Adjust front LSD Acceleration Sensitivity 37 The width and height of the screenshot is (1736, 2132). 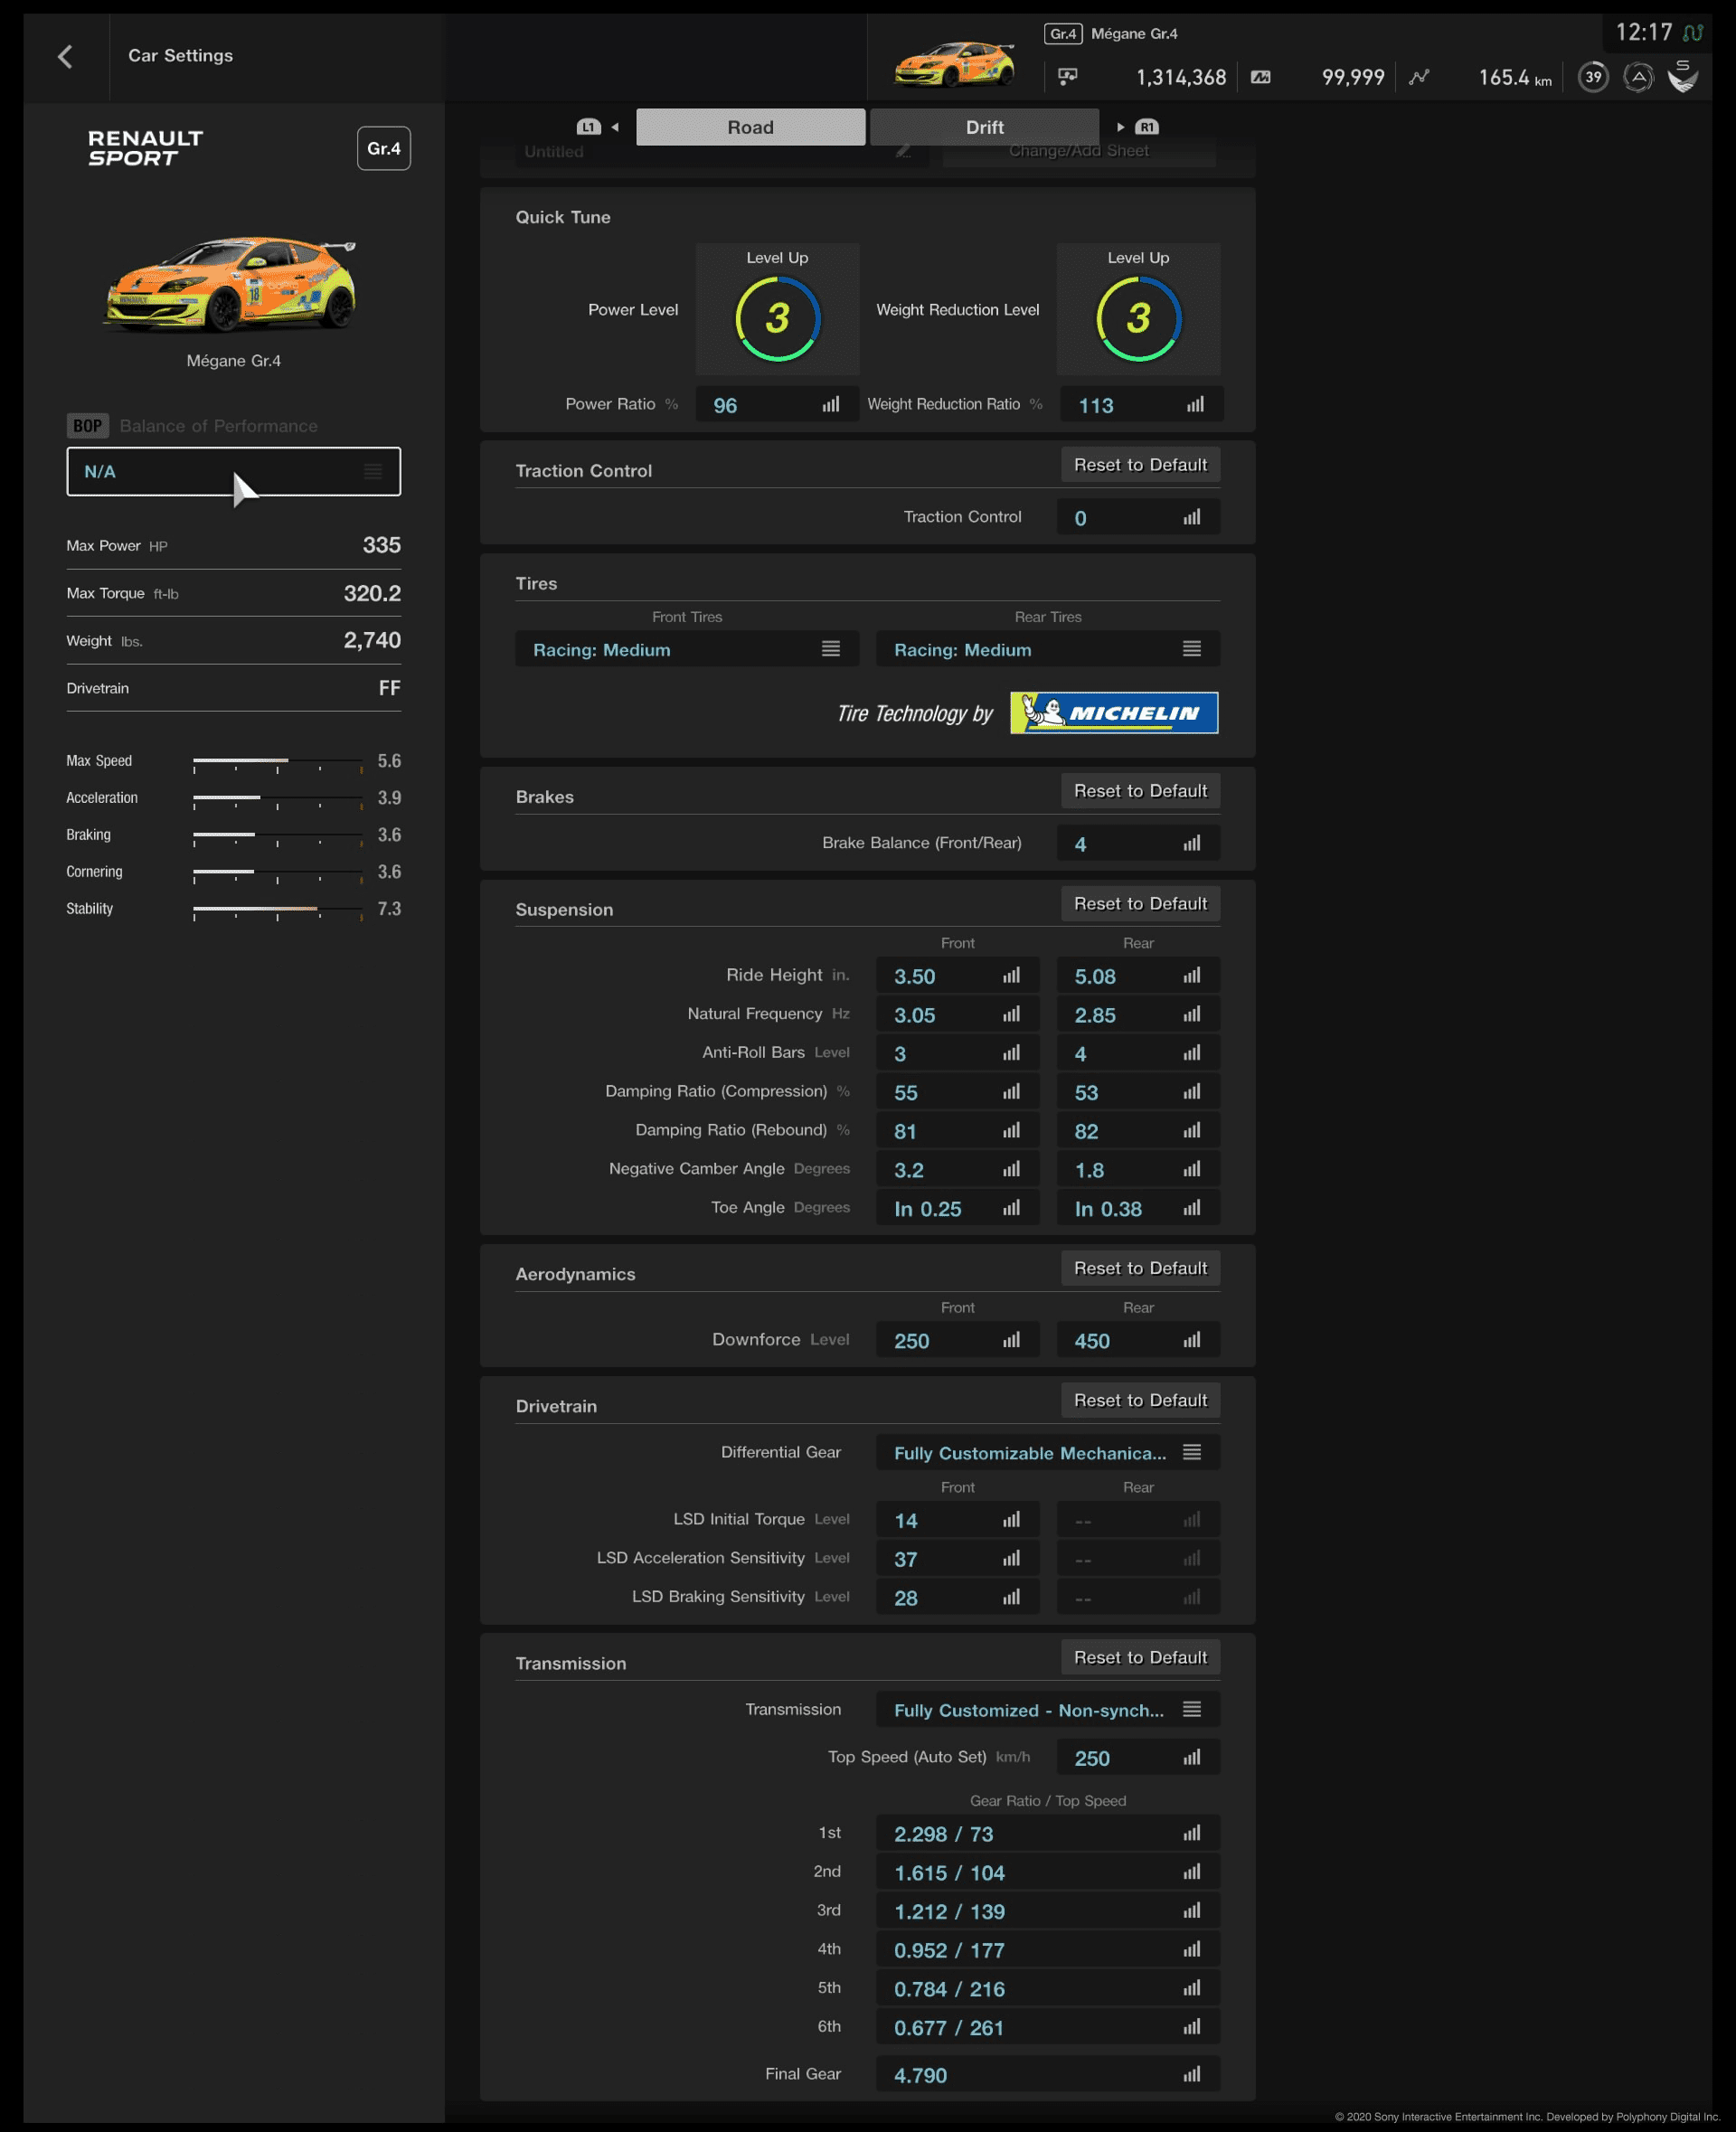[x=958, y=1558]
